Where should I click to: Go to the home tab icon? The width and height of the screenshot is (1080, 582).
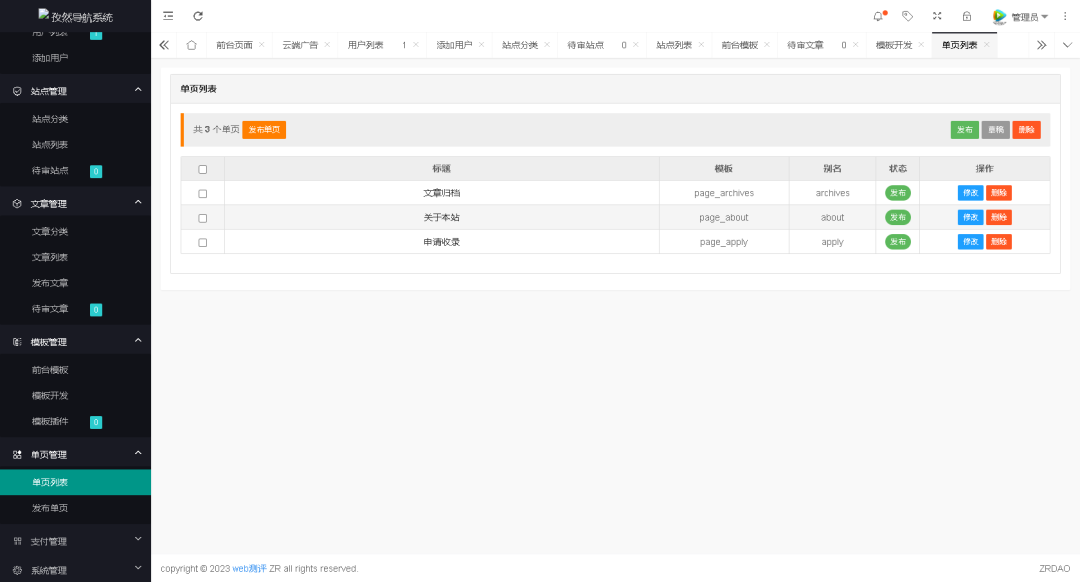tap(191, 45)
